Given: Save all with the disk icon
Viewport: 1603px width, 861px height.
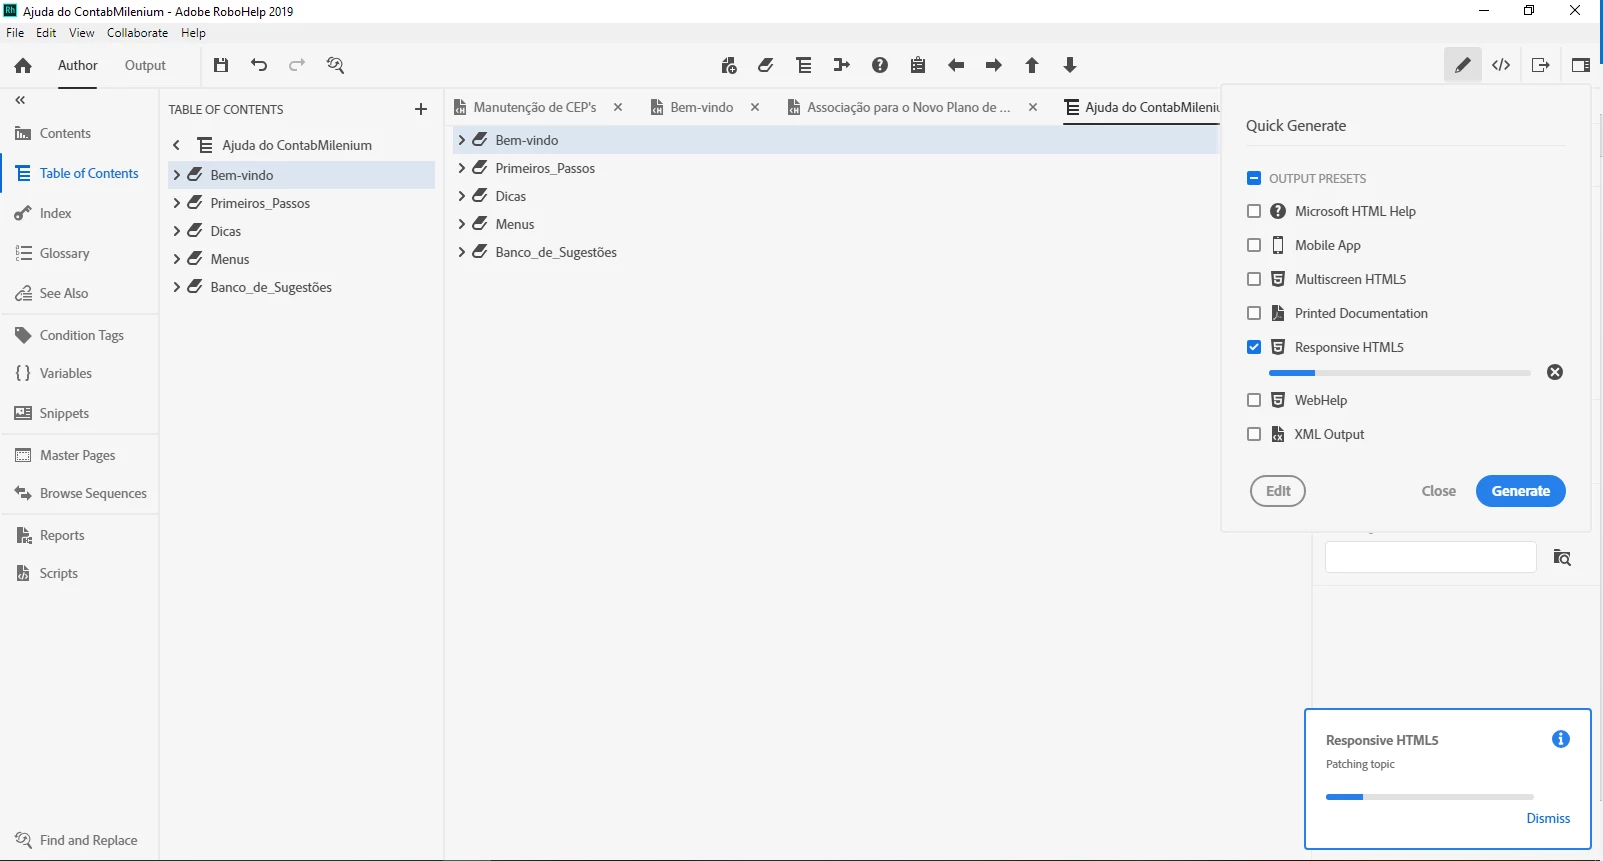Looking at the screenshot, I should [x=221, y=65].
